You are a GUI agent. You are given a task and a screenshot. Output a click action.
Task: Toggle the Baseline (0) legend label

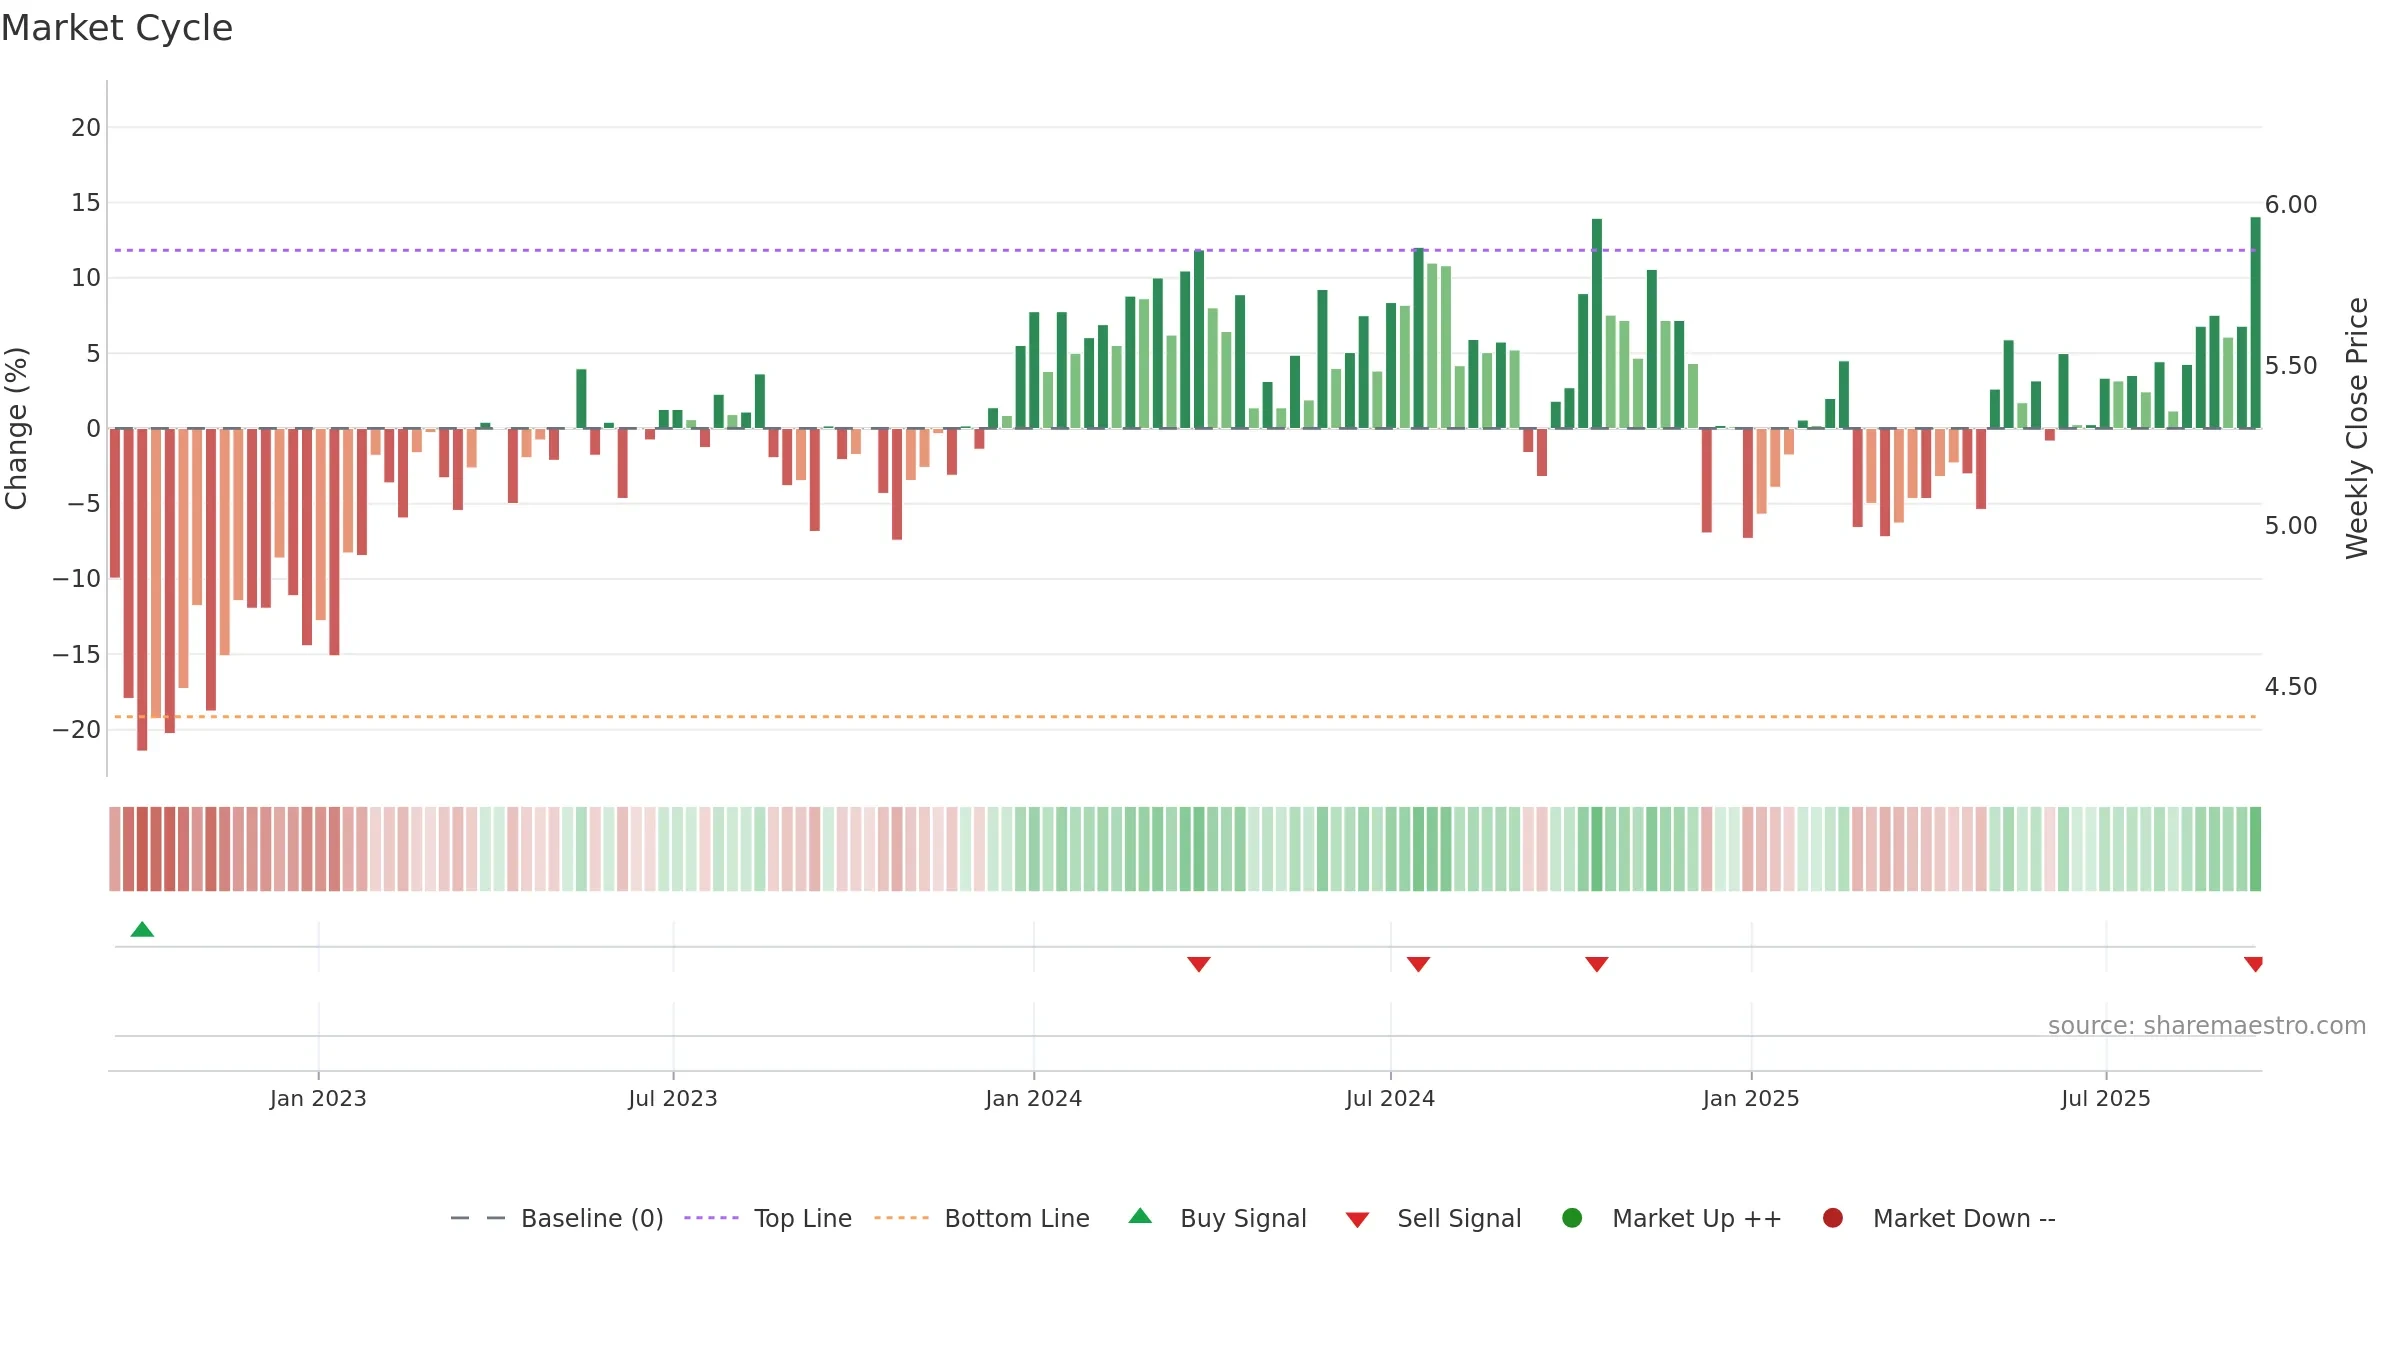coord(592,1218)
